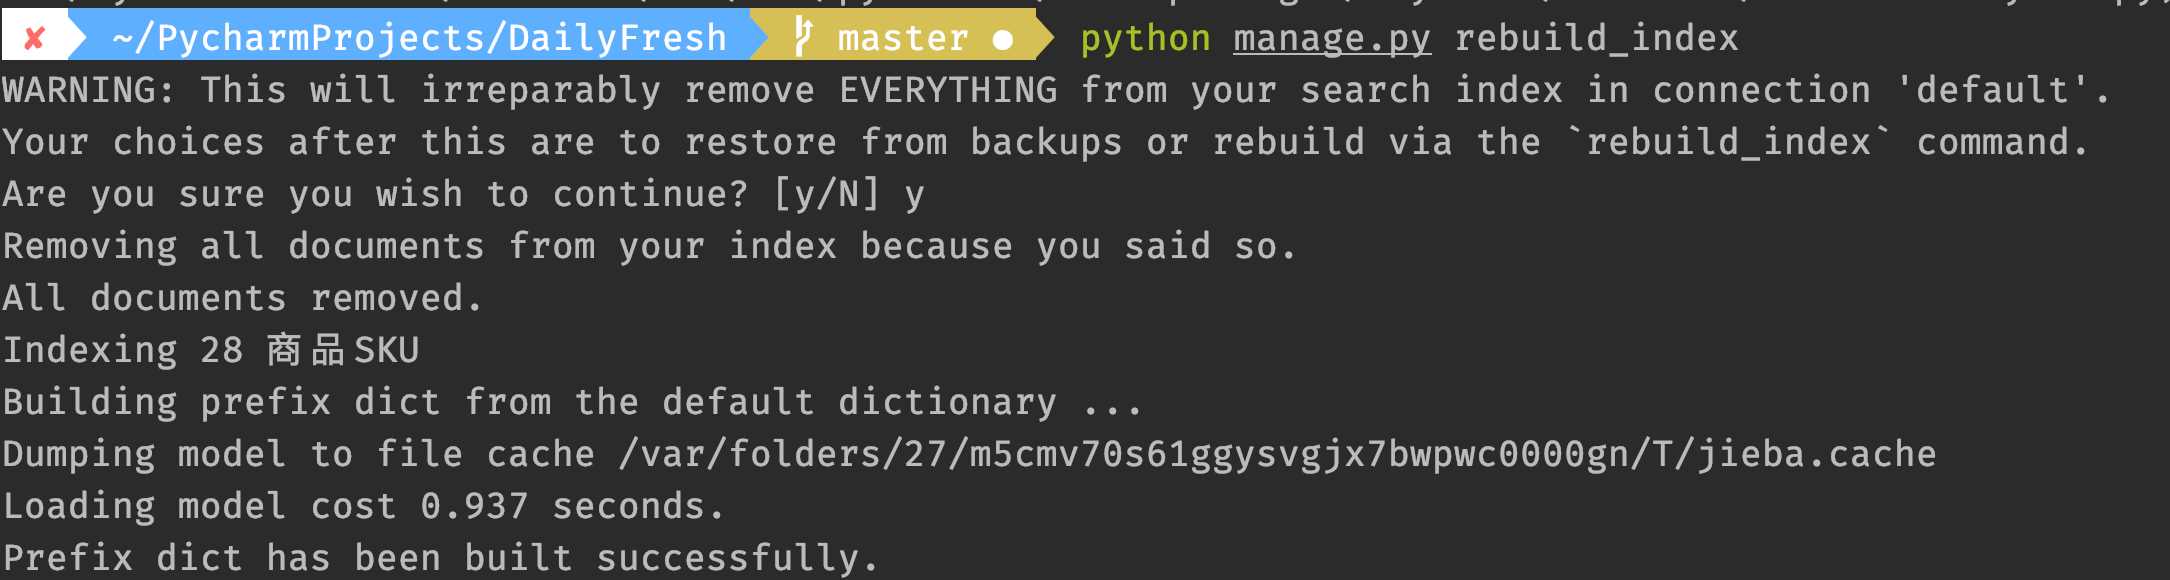Click the backticked `rebuild_index` command text
Screen dimensions: 2170x580
(1728, 142)
